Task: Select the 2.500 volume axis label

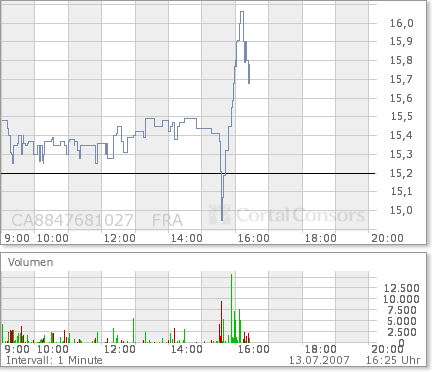Action: coord(402,332)
